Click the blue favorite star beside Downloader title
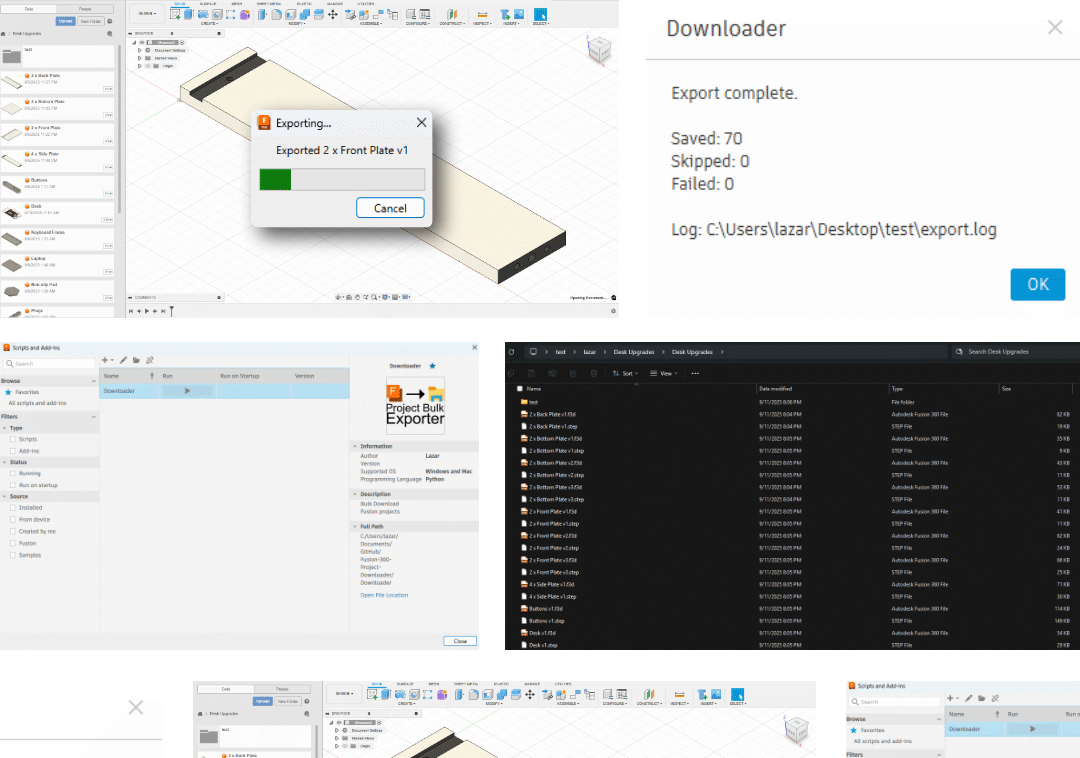 [x=432, y=366]
